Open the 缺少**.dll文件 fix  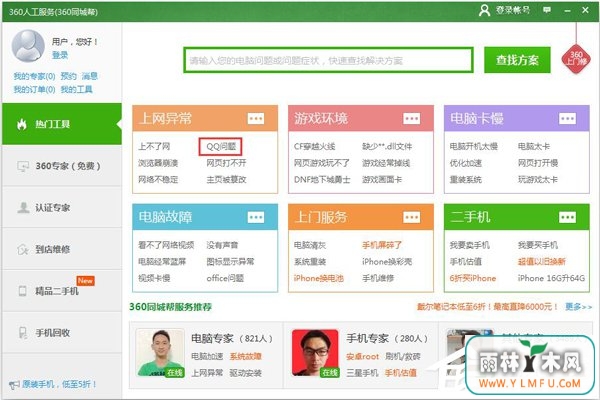(x=387, y=146)
